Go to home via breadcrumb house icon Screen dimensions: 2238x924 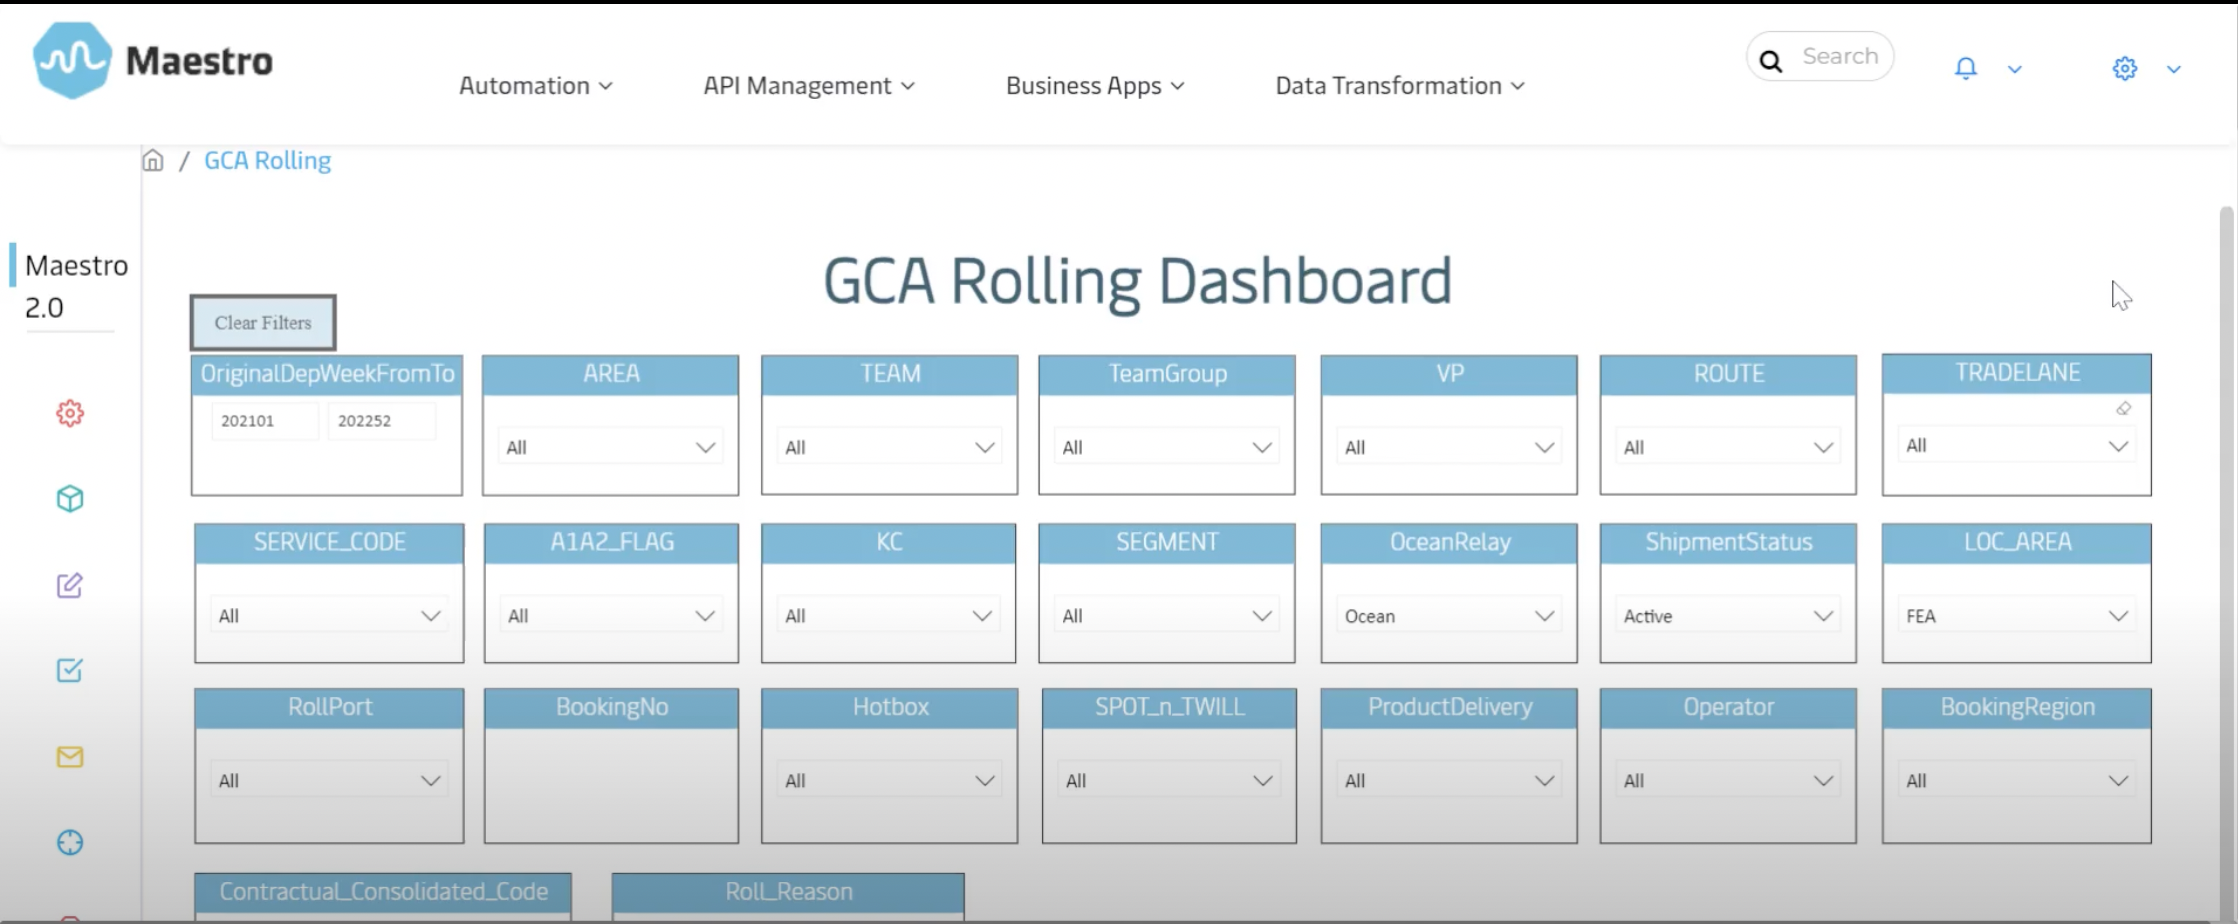click(x=153, y=160)
